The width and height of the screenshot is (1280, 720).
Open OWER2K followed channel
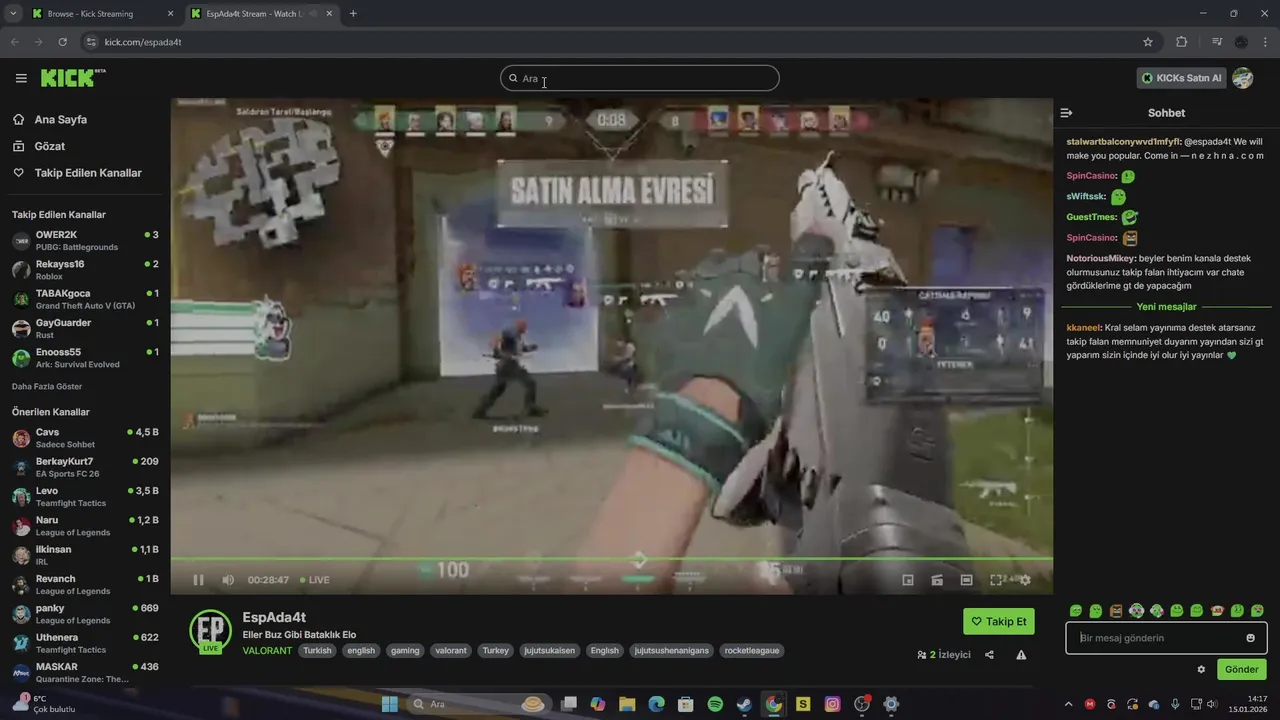[x=85, y=241]
